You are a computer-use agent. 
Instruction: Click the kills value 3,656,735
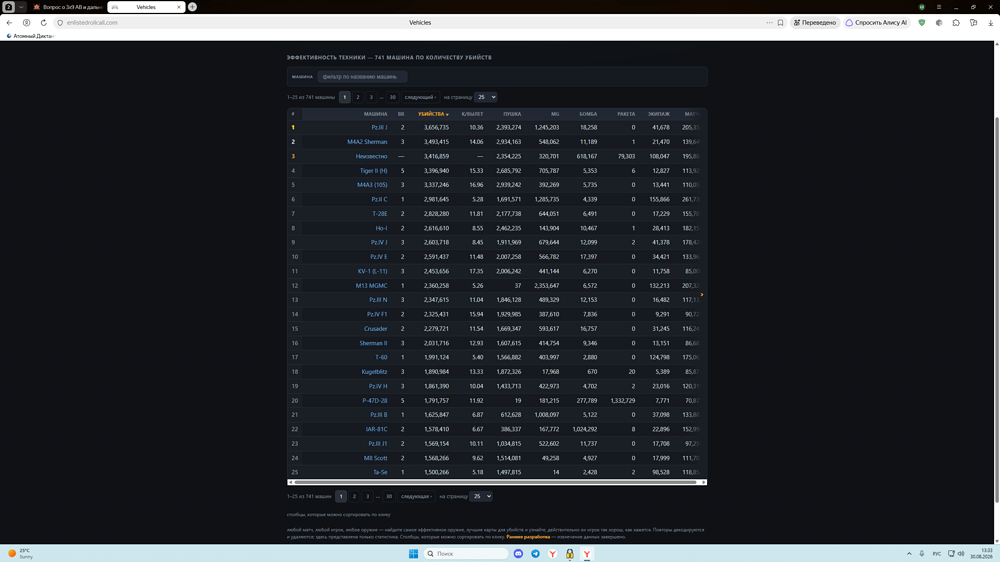click(x=436, y=128)
